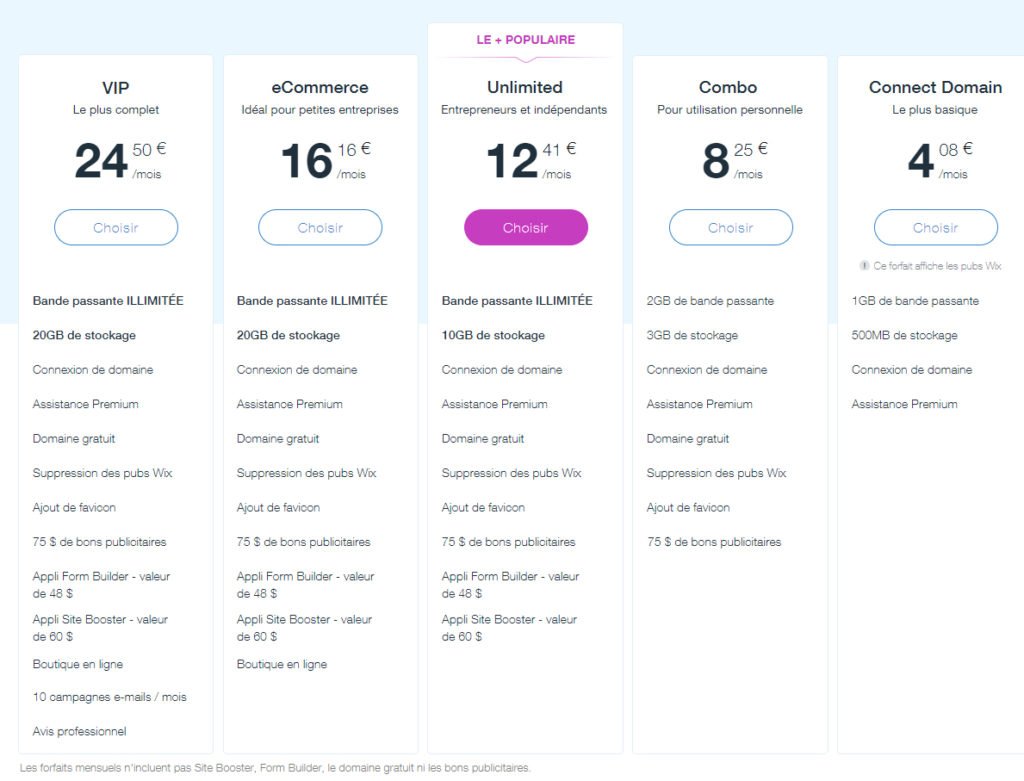The width and height of the screenshot is (1024, 781).
Task: Click the Unlimited price of 12.41 €
Action: click(532, 161)
